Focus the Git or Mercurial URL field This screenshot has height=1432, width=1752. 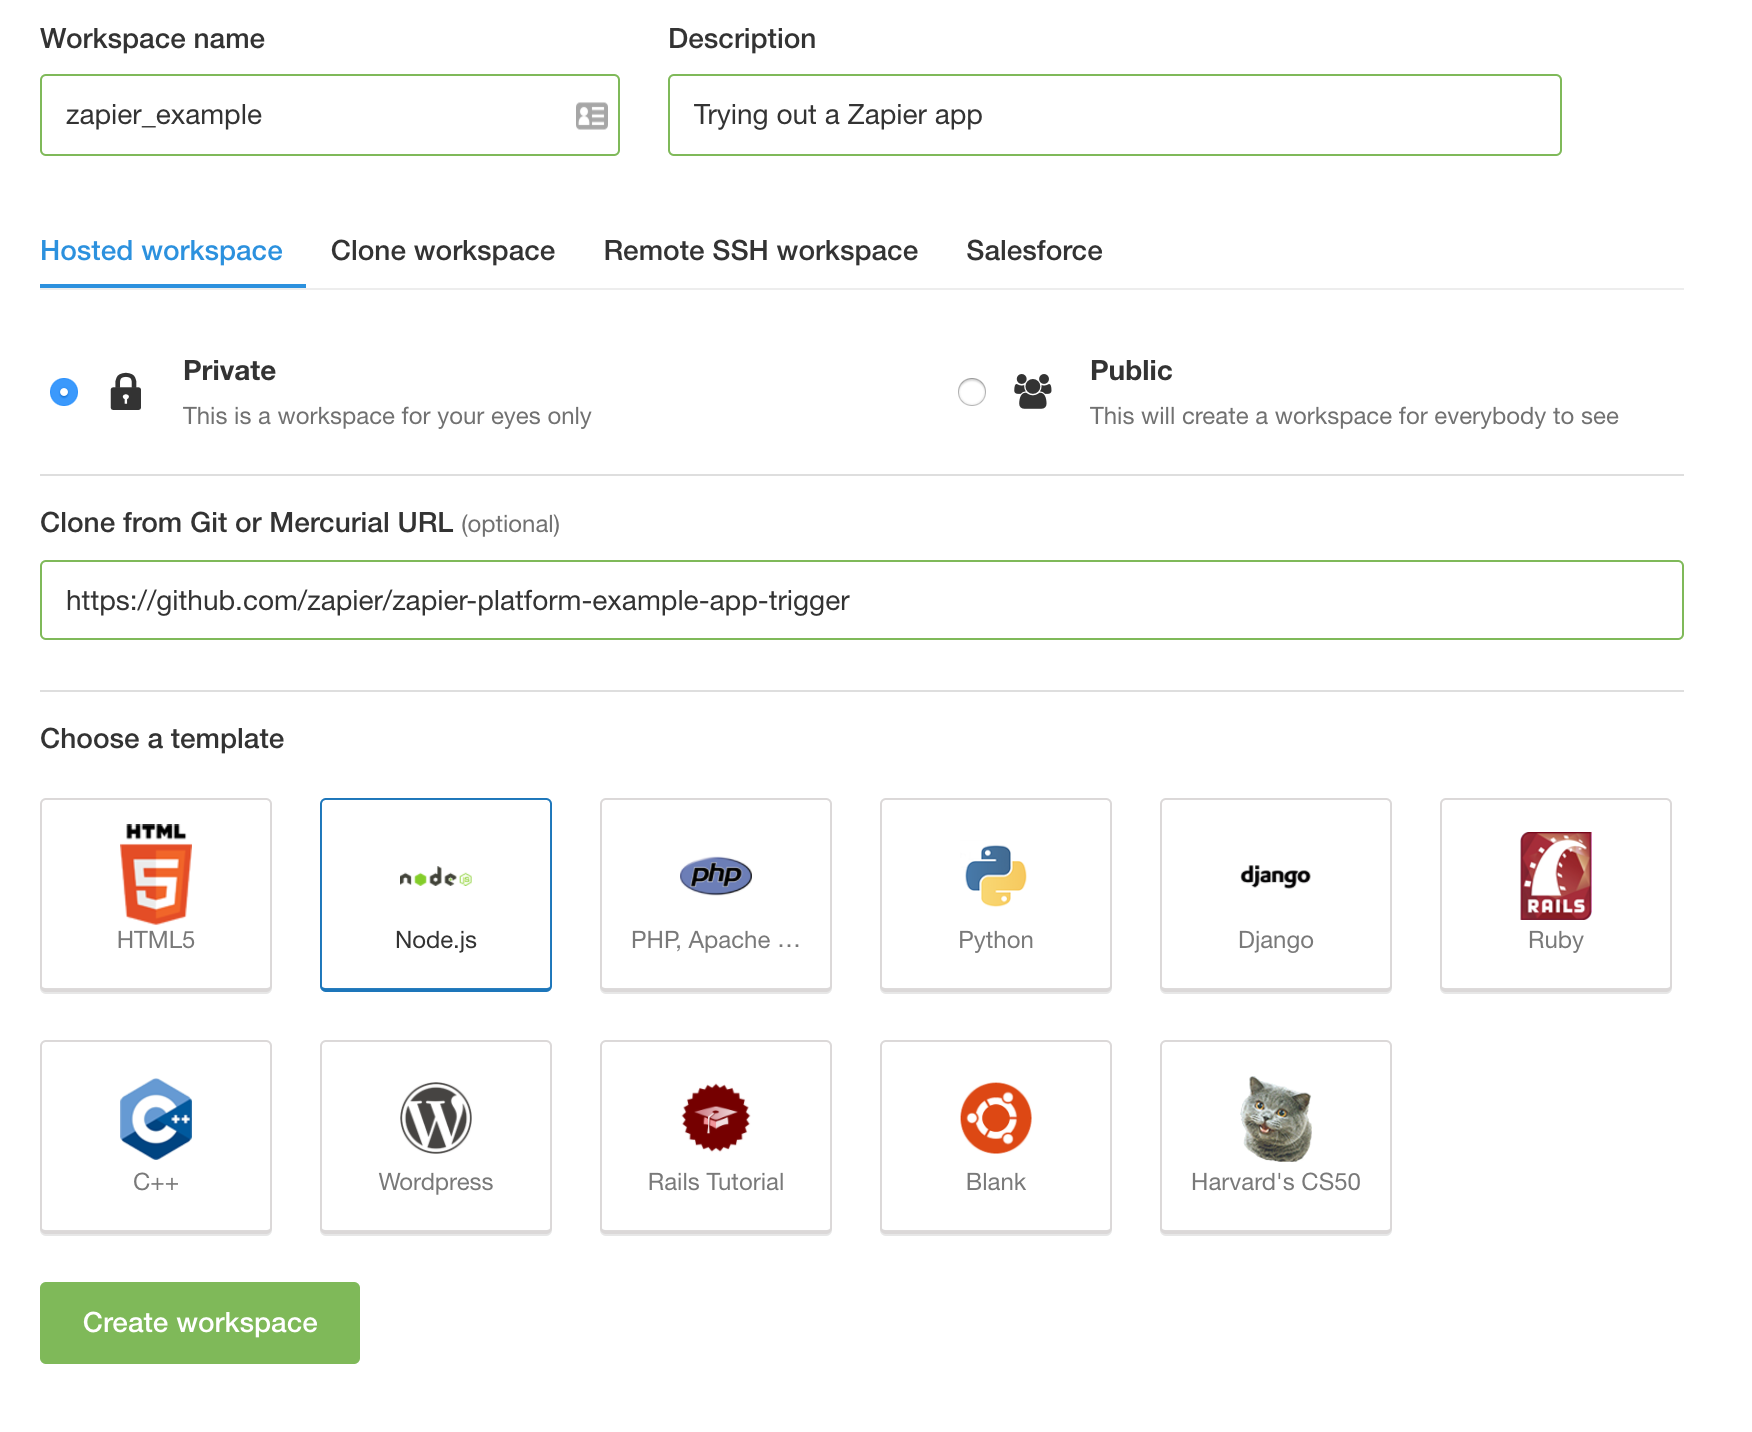click(862, 600)
